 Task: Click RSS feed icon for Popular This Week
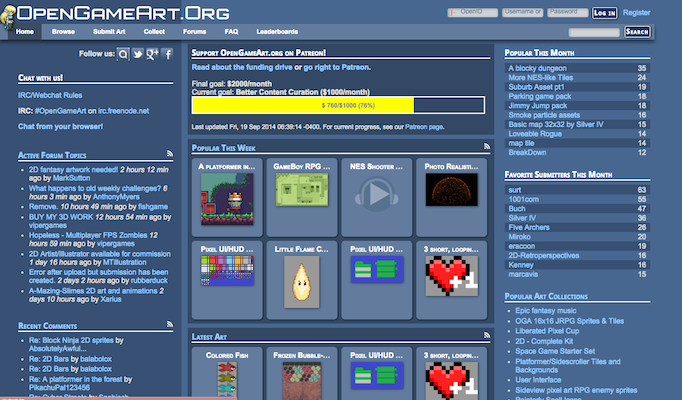[487, 146]
